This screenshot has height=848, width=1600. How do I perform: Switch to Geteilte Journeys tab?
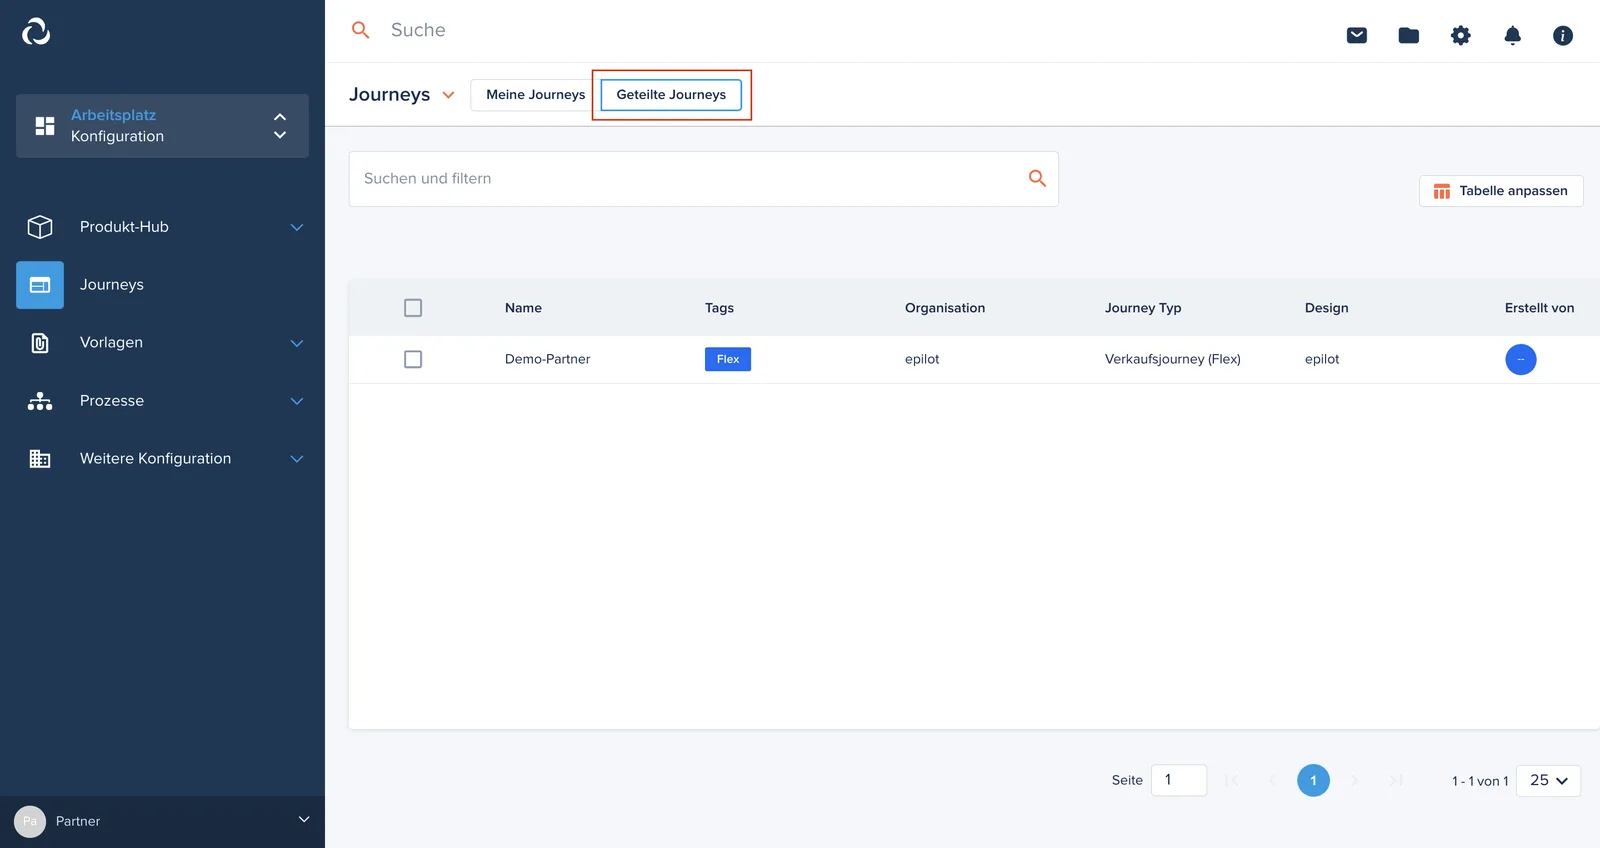(x=671, y=95)
